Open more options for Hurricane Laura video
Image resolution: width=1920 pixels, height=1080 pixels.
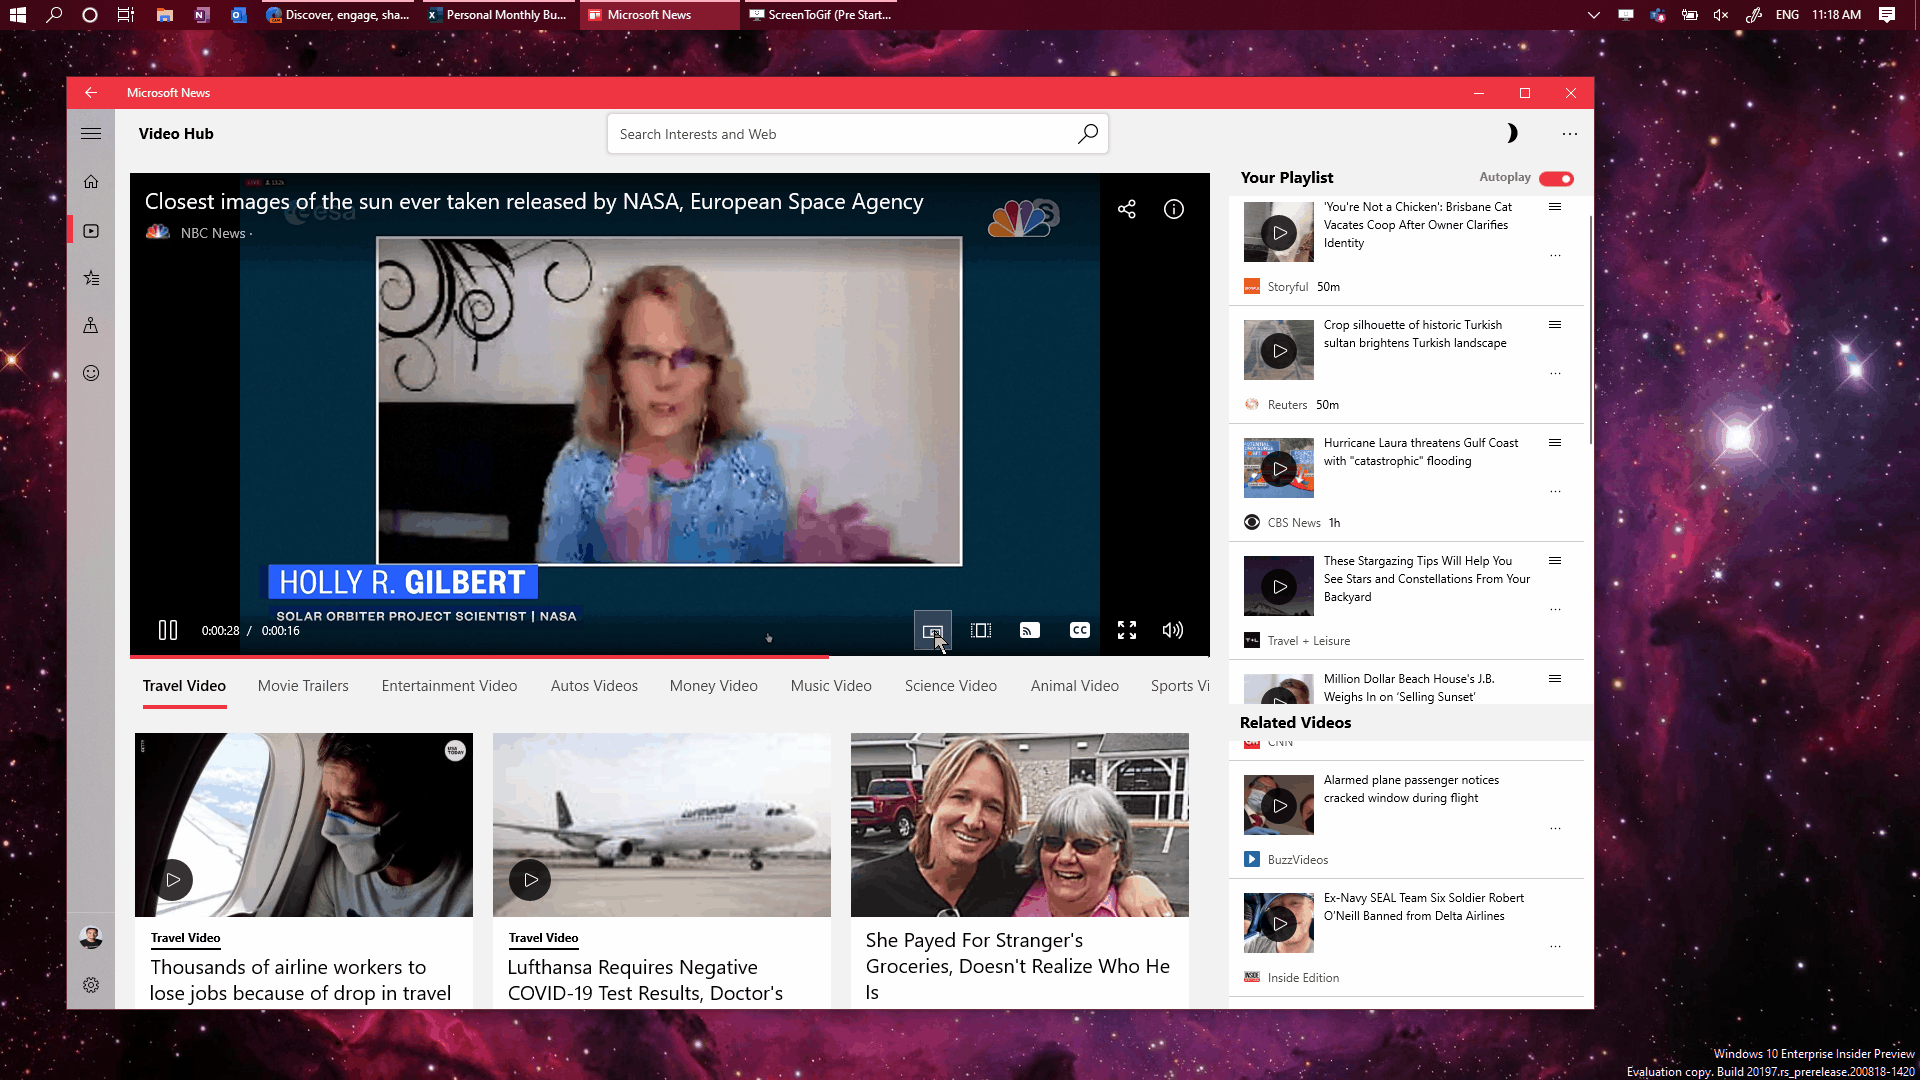1555,492
